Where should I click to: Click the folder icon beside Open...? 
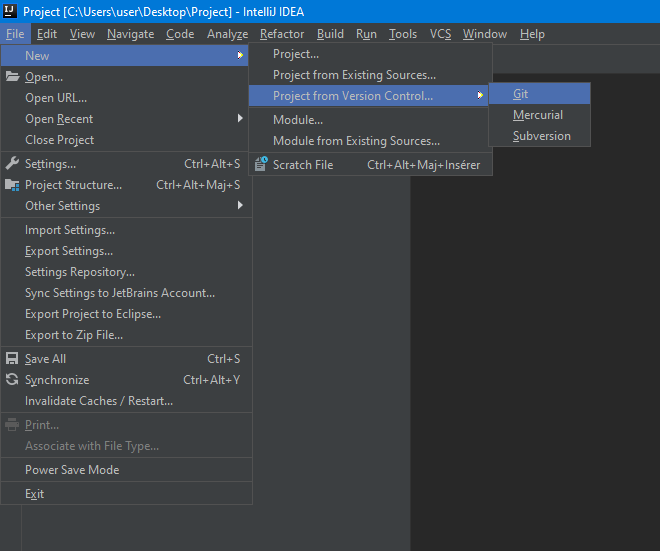[12, 77]
